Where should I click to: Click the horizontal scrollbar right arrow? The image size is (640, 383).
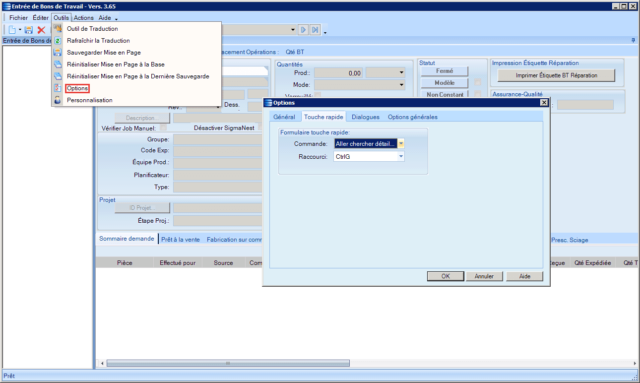tap(635, 363)
